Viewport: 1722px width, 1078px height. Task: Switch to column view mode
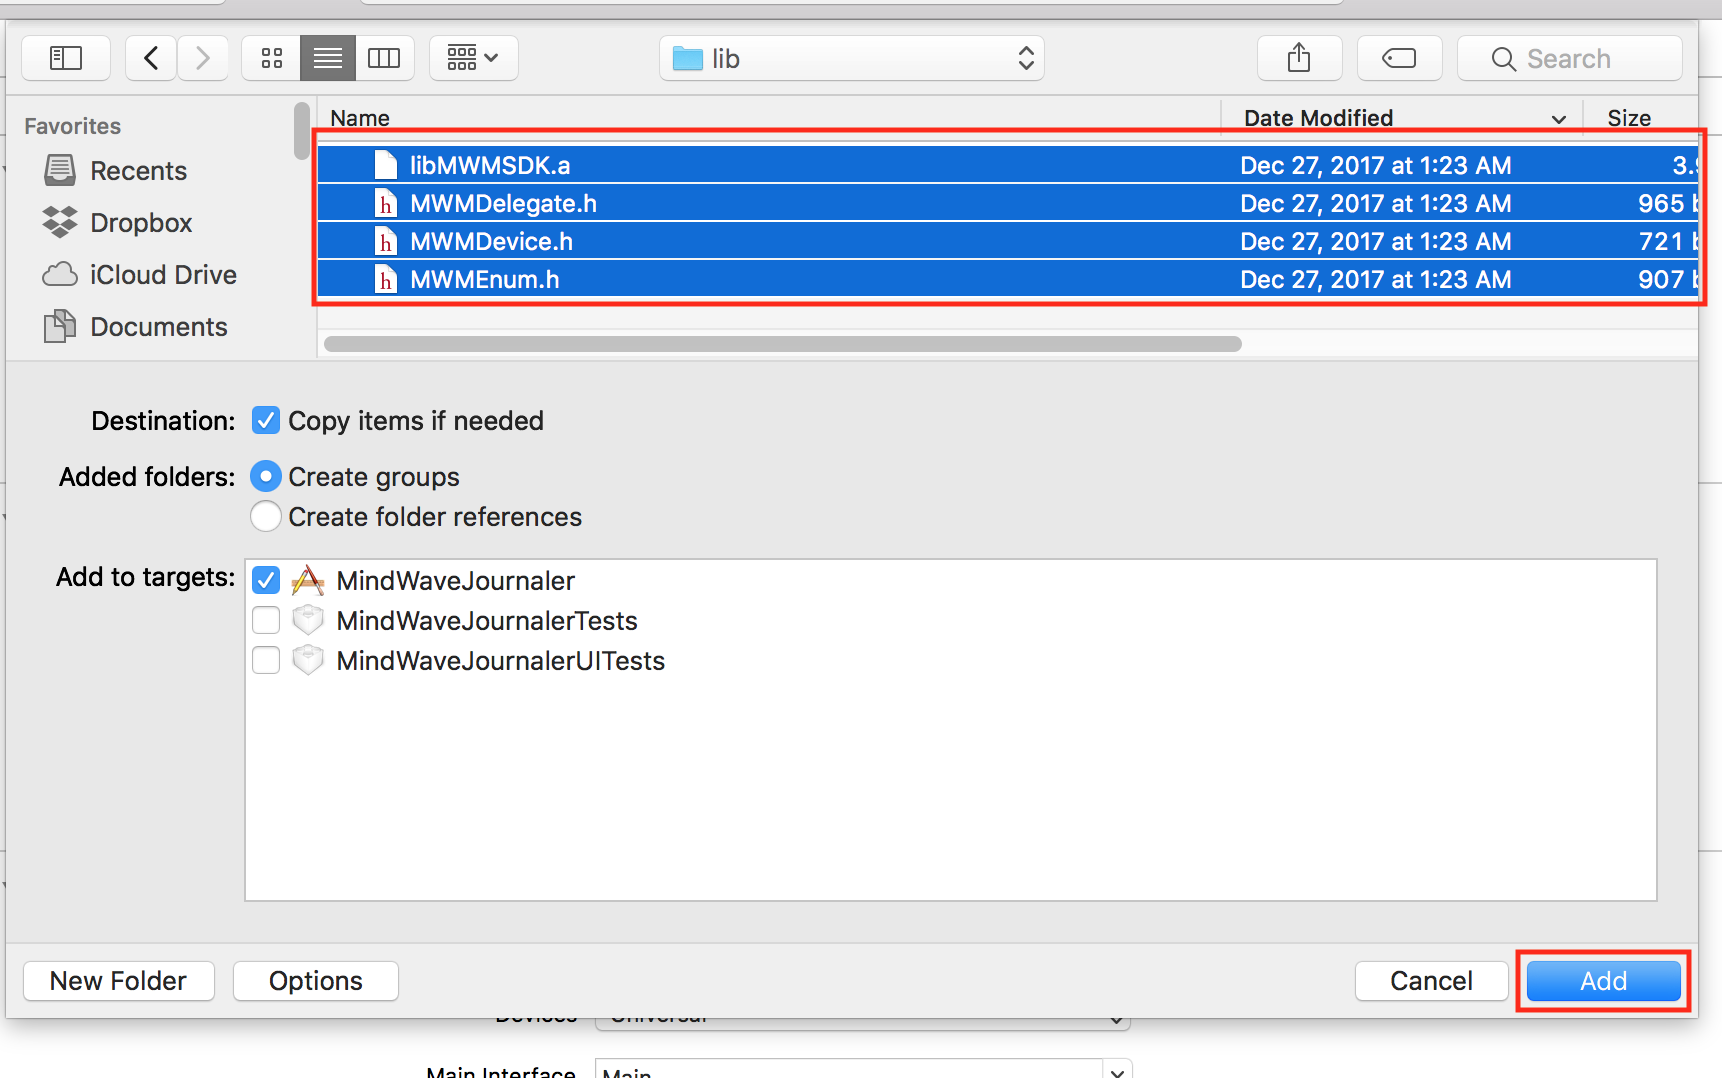point(384,57)
